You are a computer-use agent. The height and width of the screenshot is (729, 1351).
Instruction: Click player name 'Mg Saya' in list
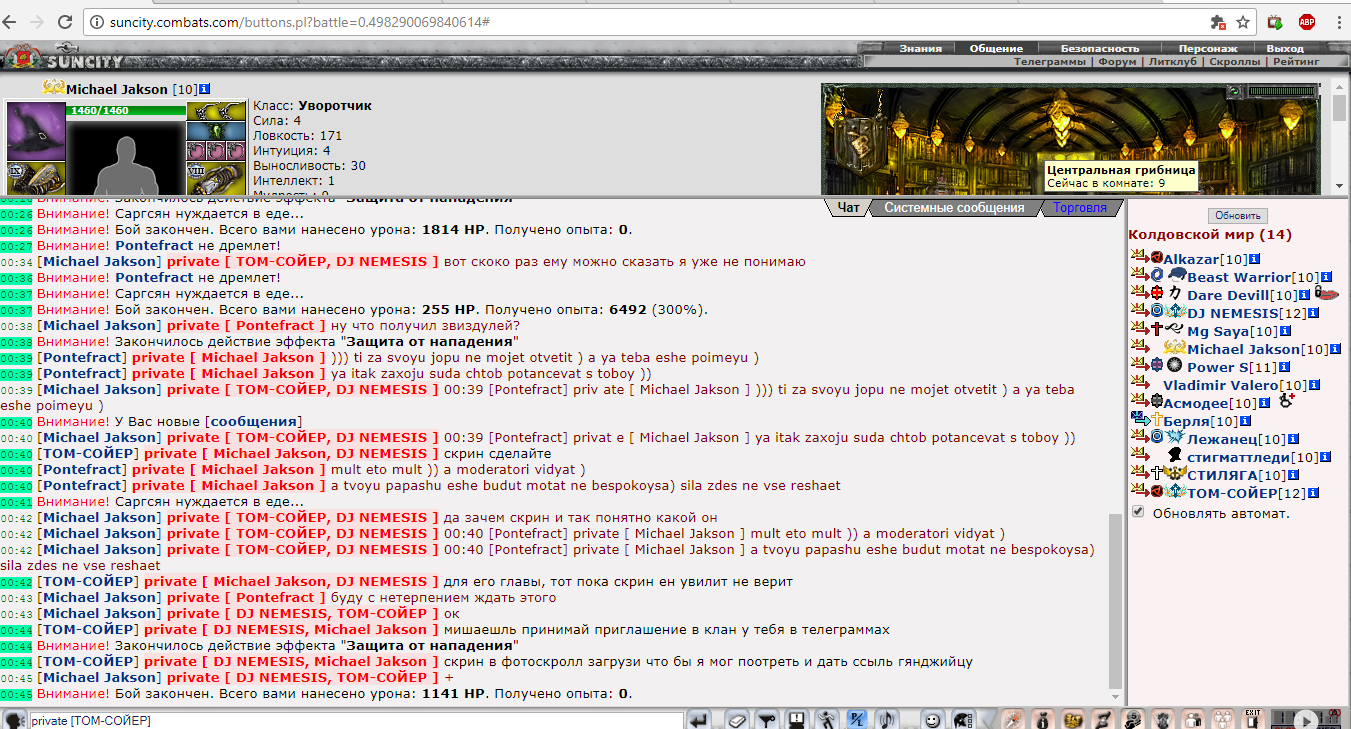[1218, 331]
